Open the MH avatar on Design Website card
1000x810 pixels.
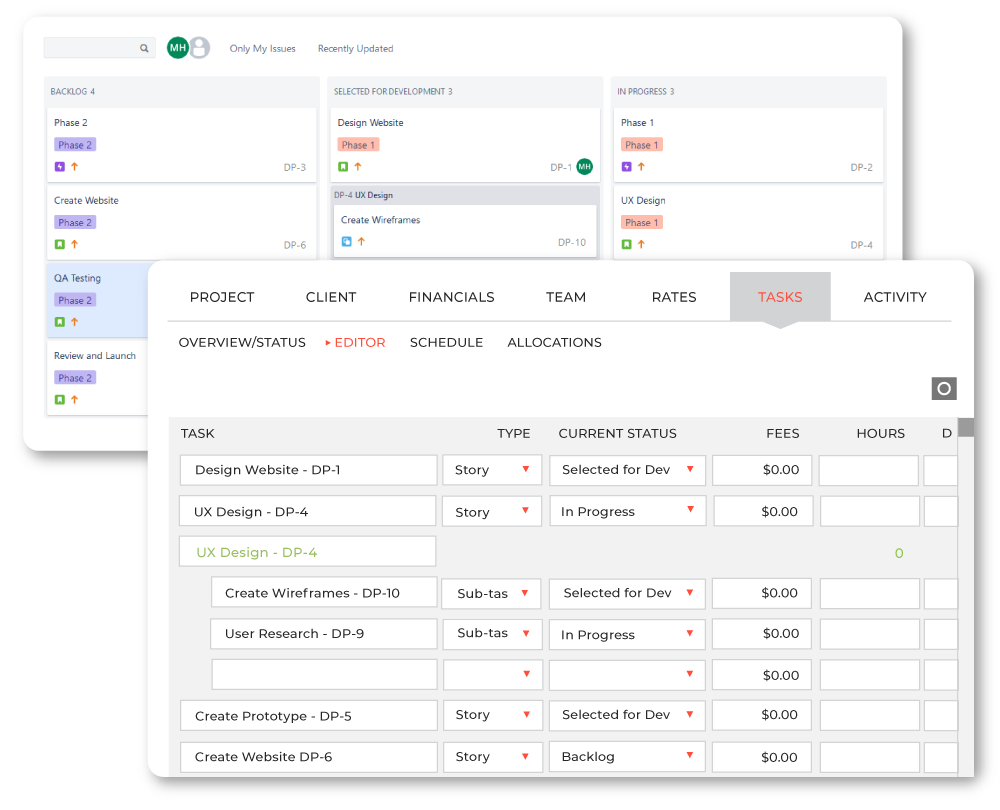(583, 167)
